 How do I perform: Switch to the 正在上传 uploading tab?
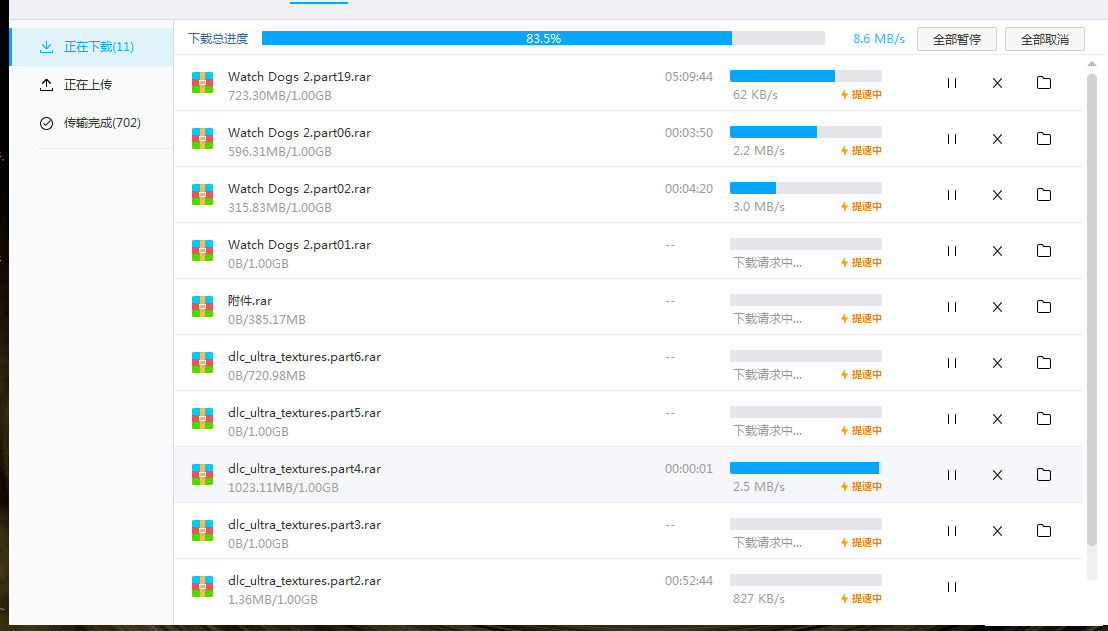pyautogui.click(x=91, y=85)
